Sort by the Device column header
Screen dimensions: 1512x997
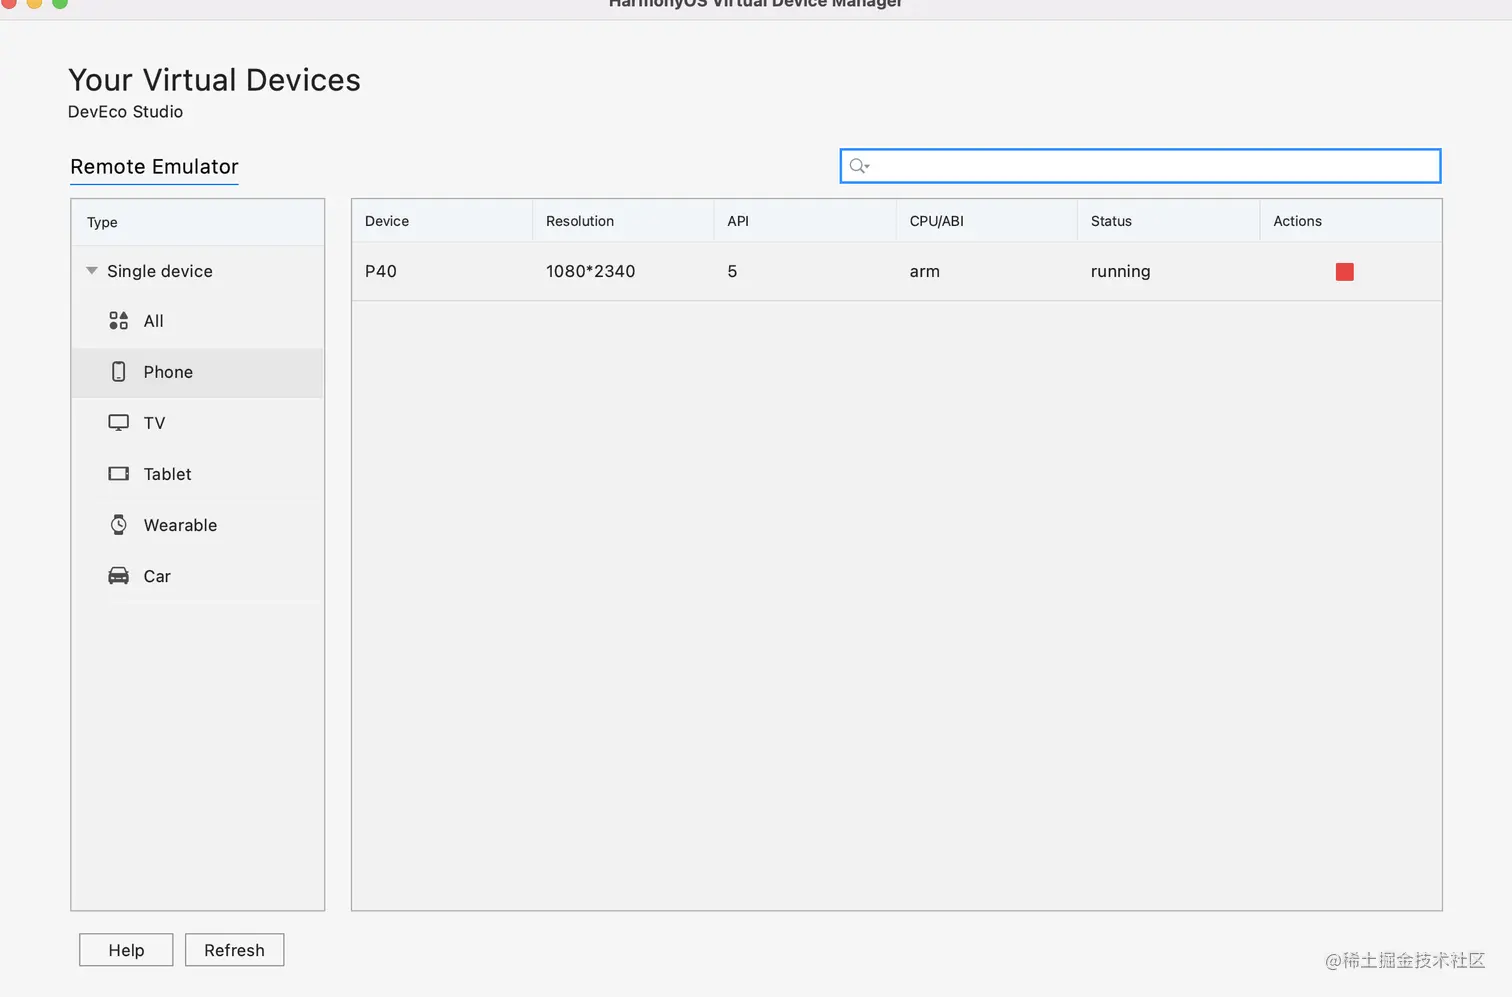(387, 221)
